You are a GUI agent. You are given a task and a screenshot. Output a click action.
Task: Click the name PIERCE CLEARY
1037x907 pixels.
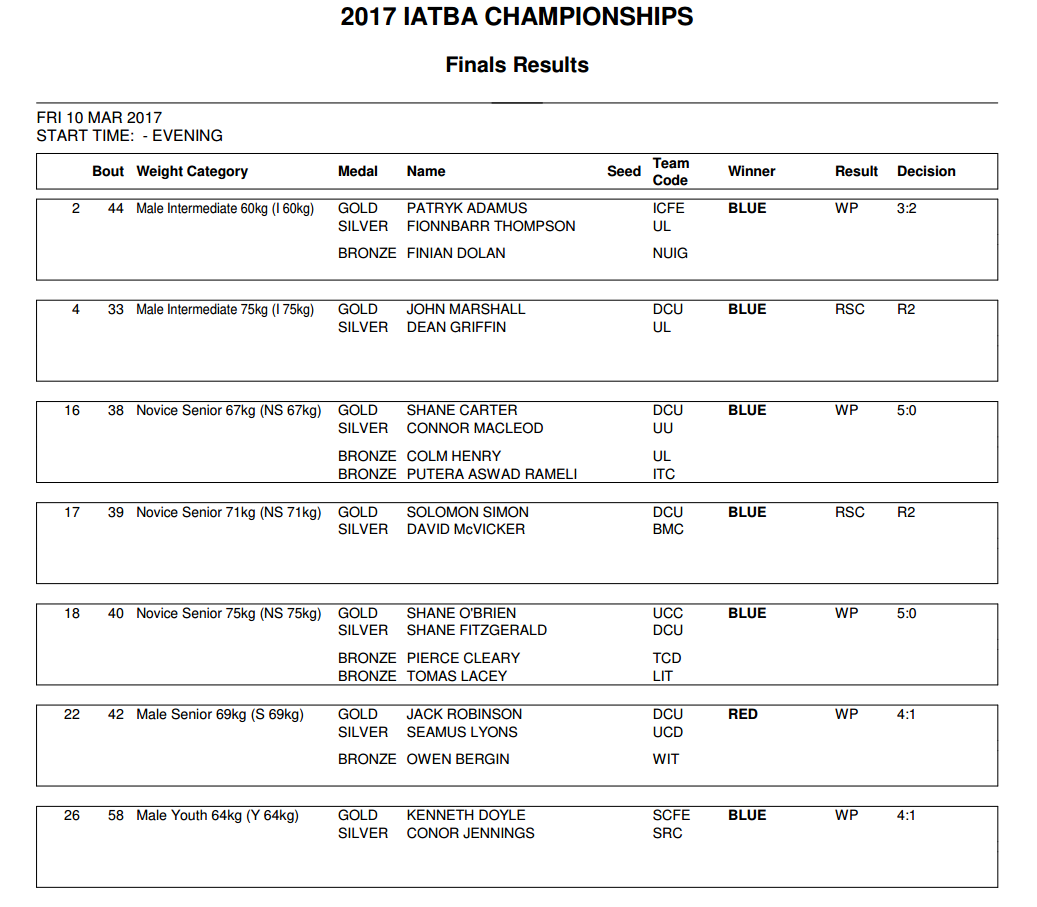463,658
